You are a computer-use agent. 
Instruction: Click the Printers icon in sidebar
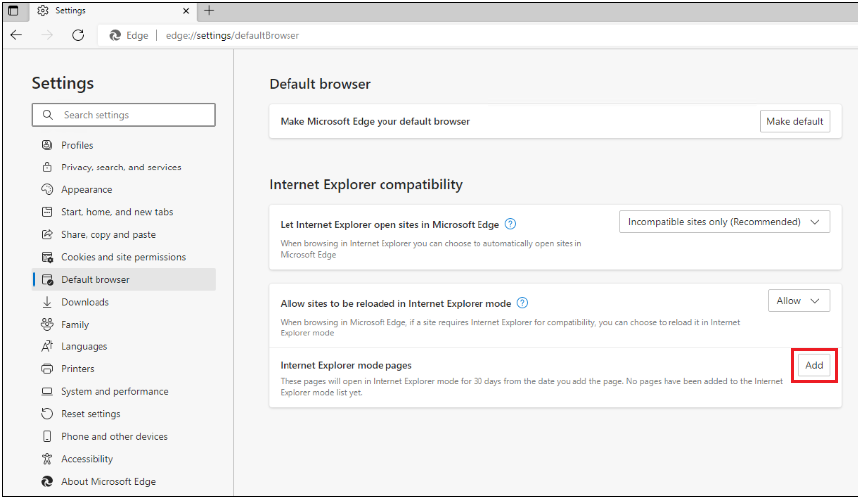tap(47, 369)
